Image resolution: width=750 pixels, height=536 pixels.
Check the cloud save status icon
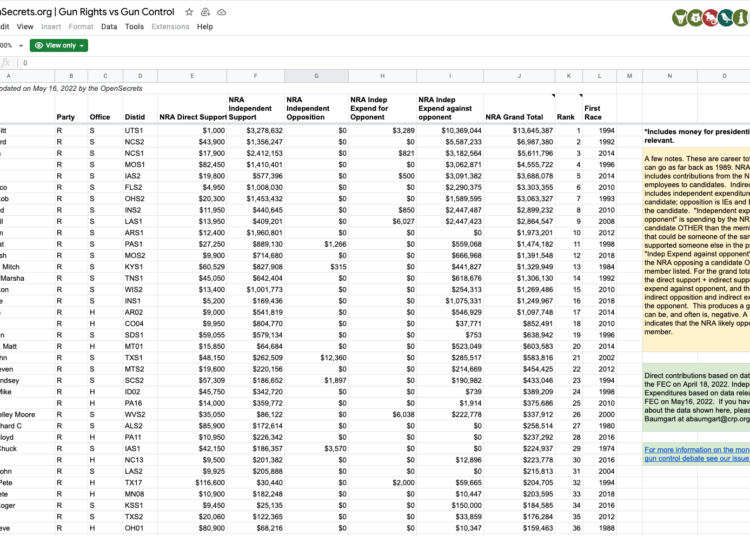[x=221, y=12]
